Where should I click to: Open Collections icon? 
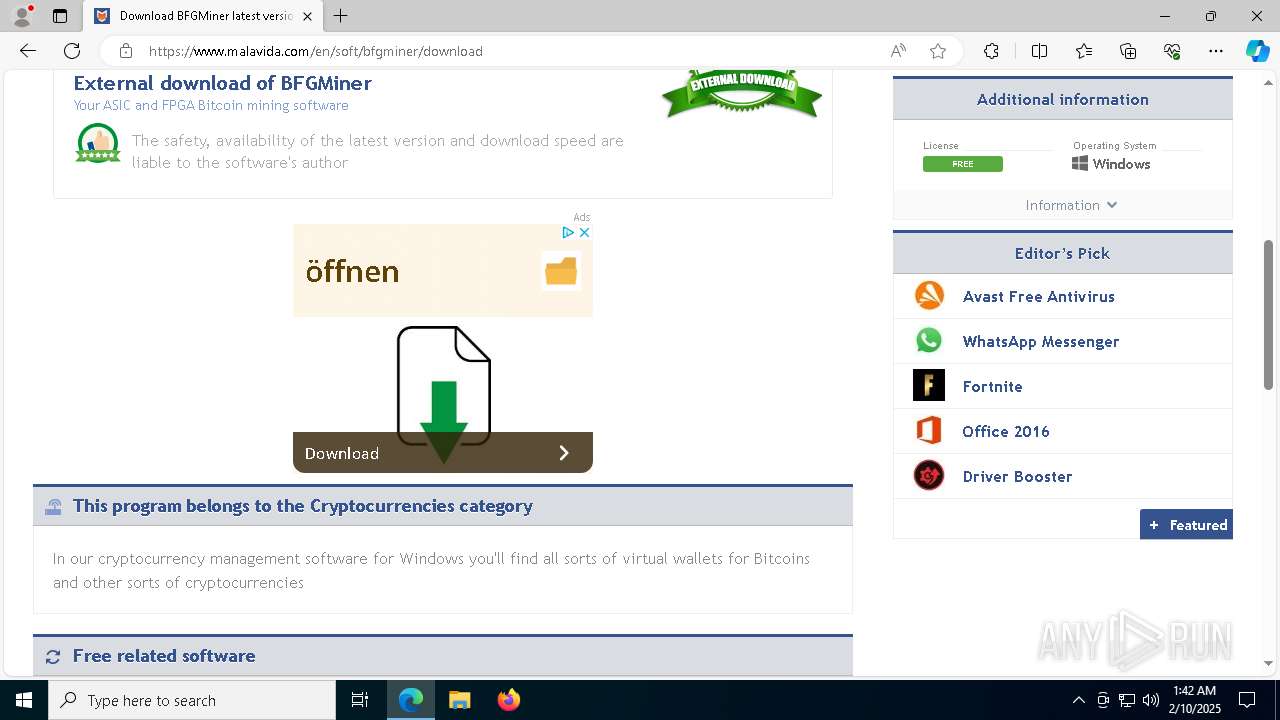click(x=1128, y=51)
